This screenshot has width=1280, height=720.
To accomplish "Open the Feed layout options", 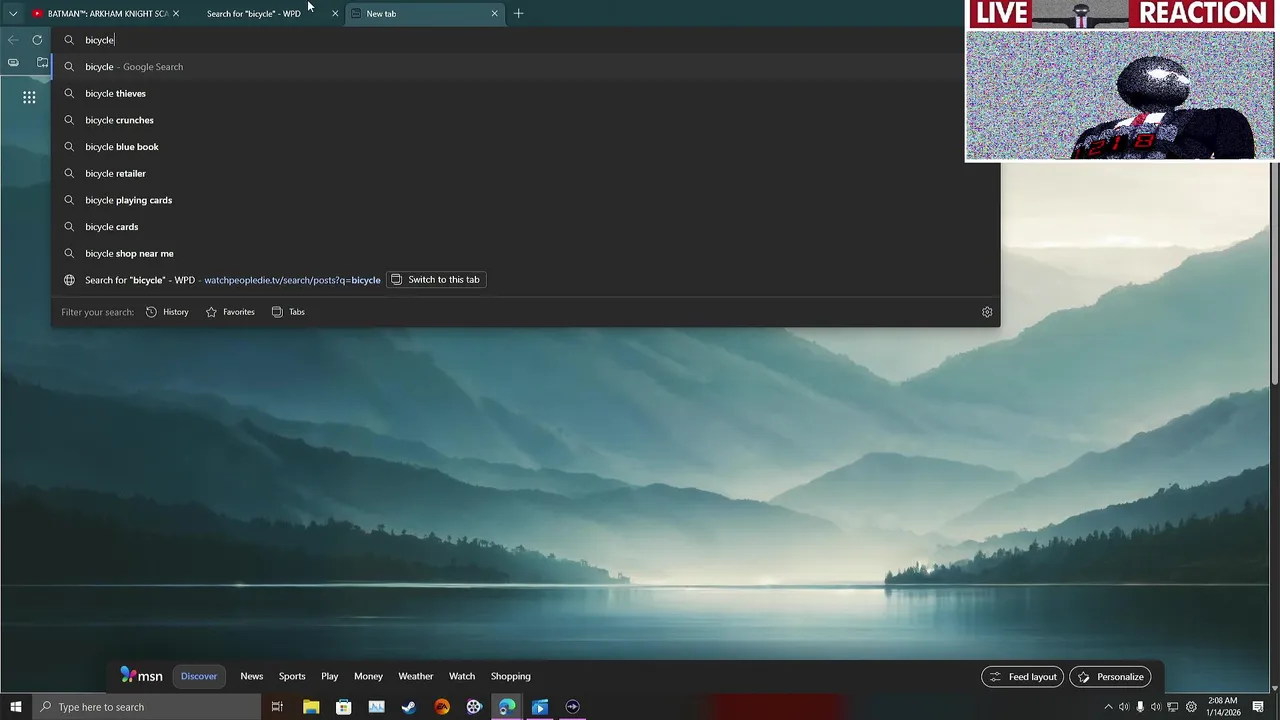I will 1023,677.
